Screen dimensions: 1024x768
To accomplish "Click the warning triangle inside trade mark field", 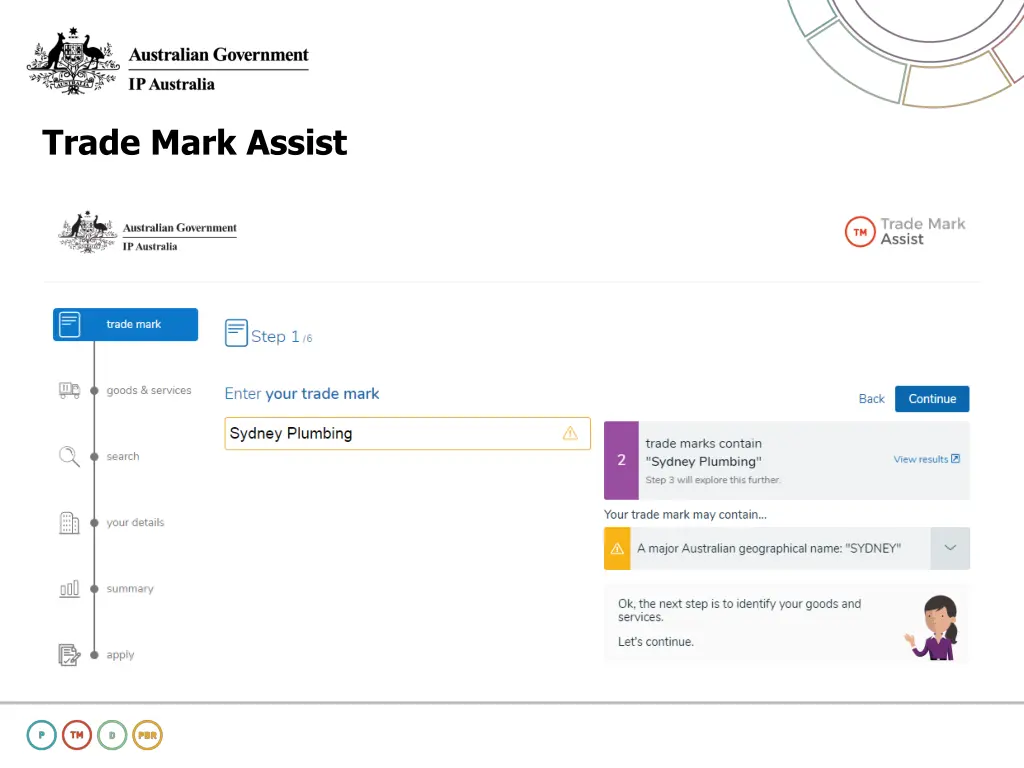I will point(570,433).
